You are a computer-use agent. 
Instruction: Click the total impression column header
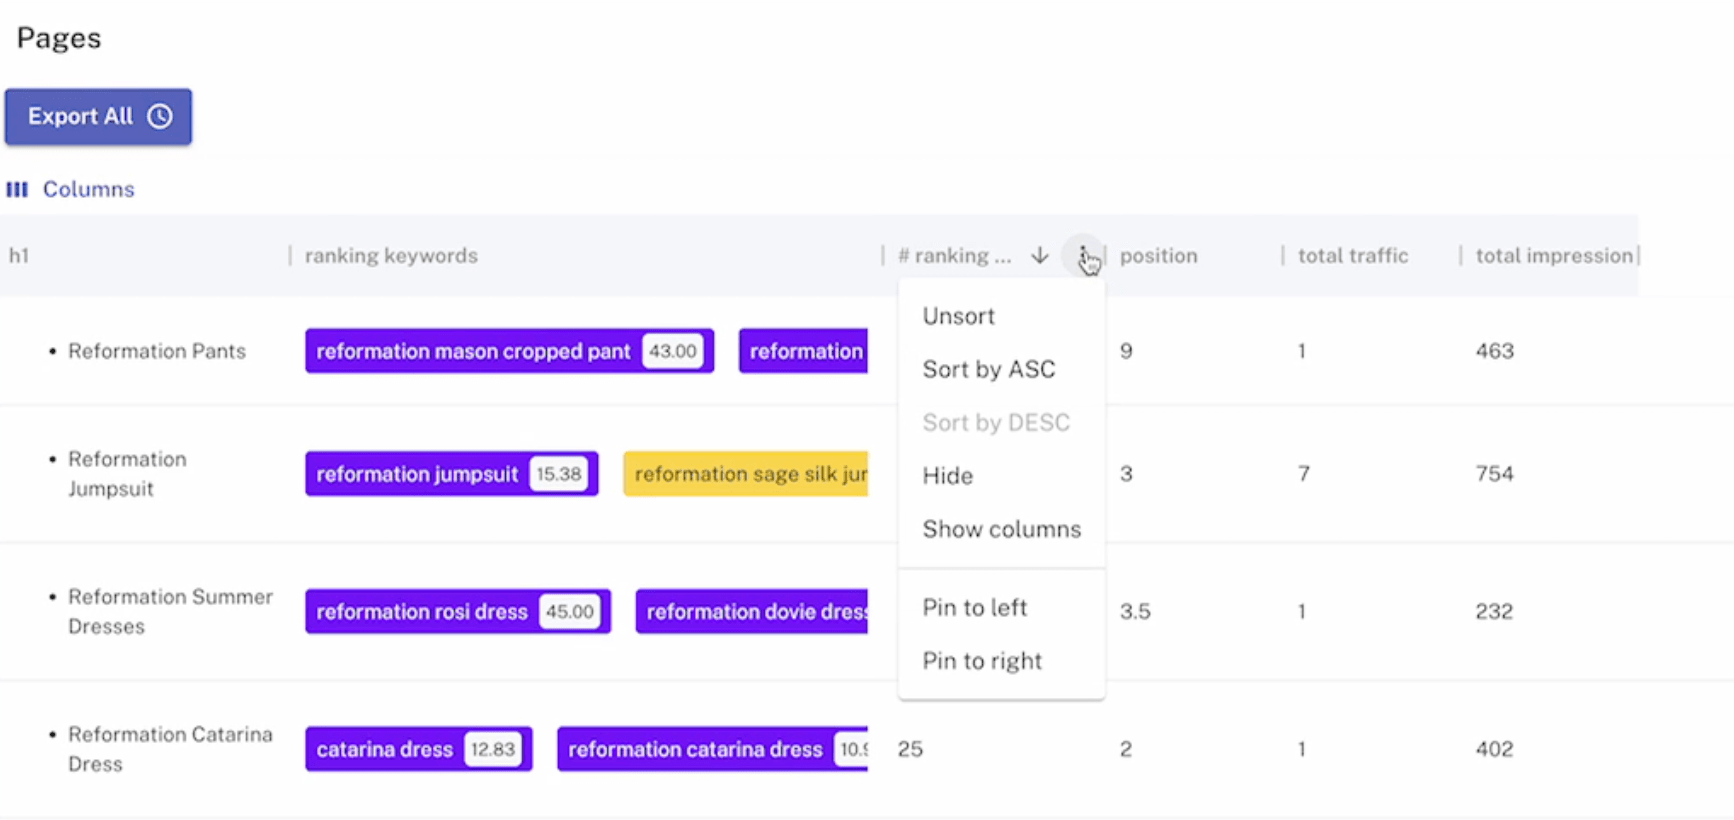(1554, 256)
